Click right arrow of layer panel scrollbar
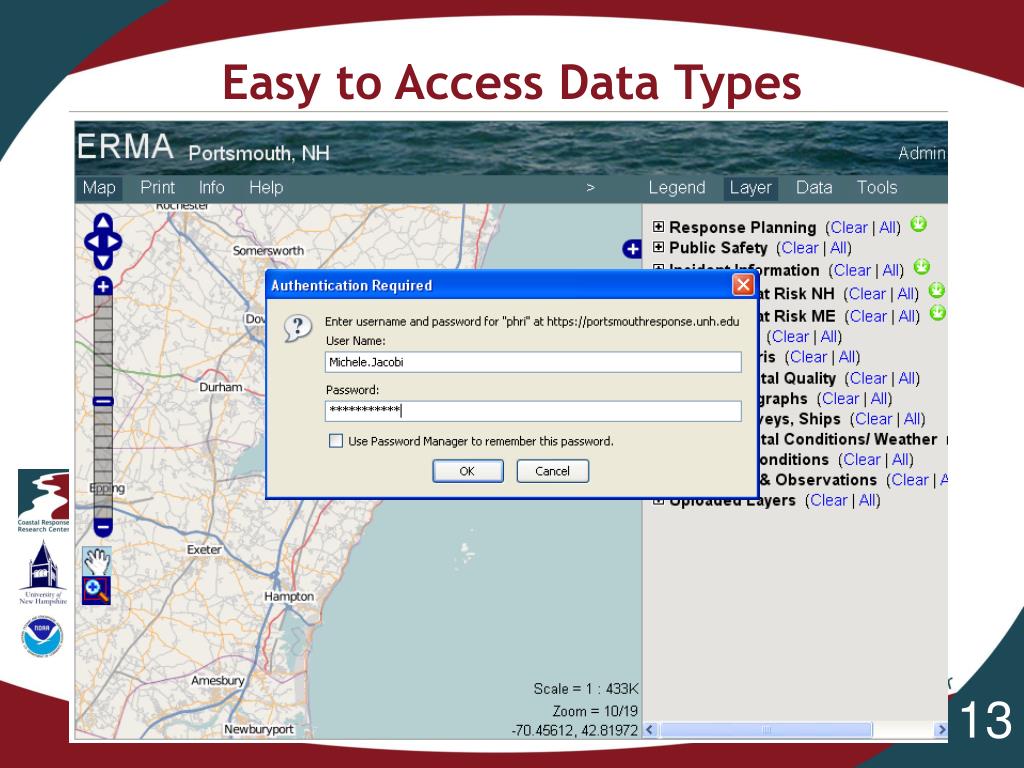The width and height of the screenshot is (1024, 768). tap(941, 729)
